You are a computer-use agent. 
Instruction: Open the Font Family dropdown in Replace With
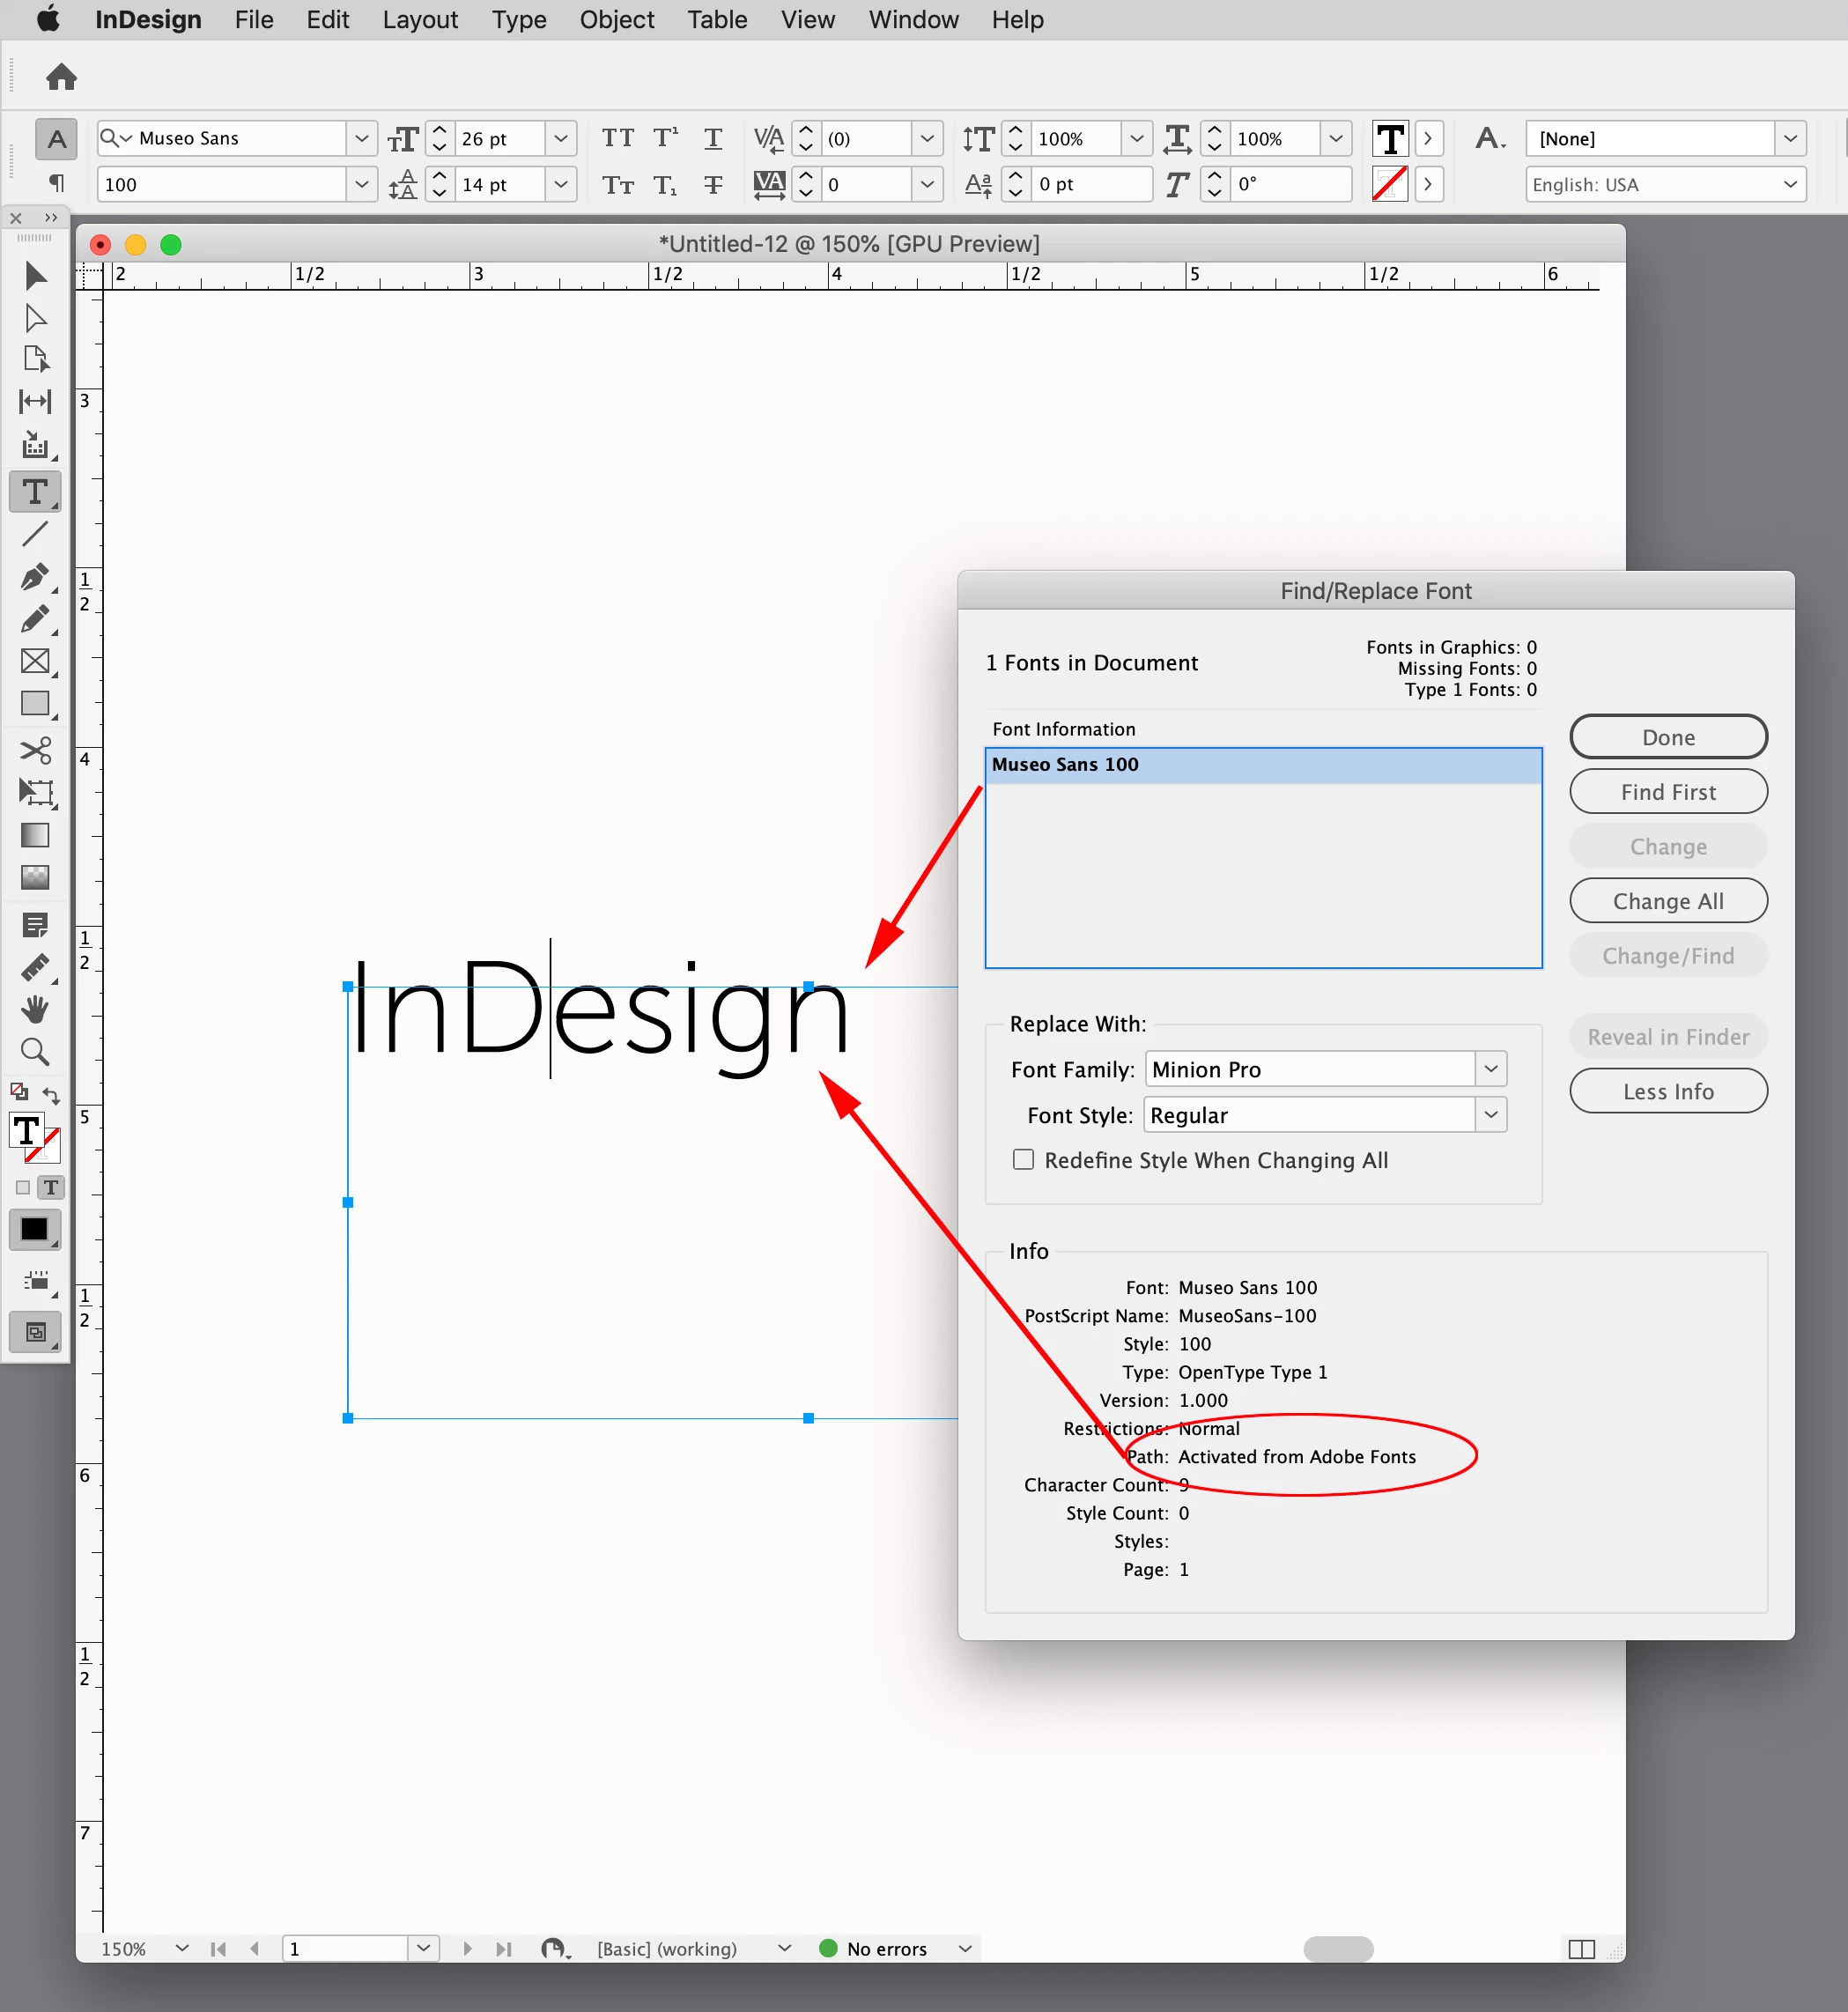tap(1490, 1069)
